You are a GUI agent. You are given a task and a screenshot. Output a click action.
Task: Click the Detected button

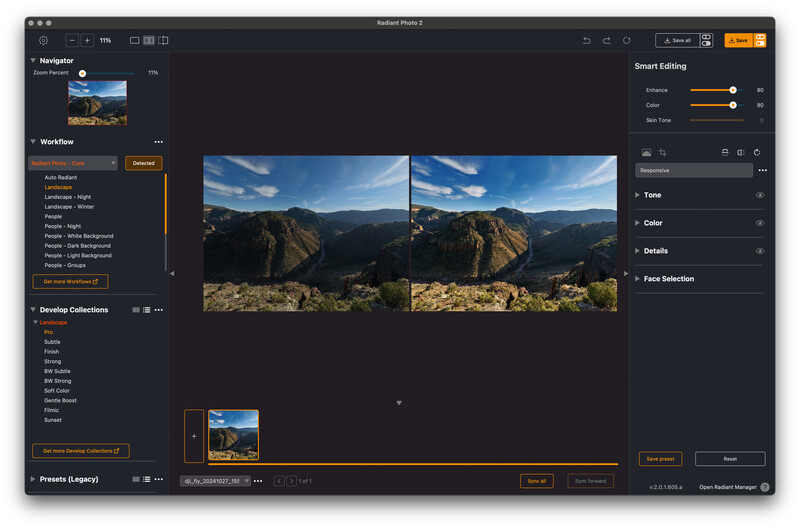[143, 163]
